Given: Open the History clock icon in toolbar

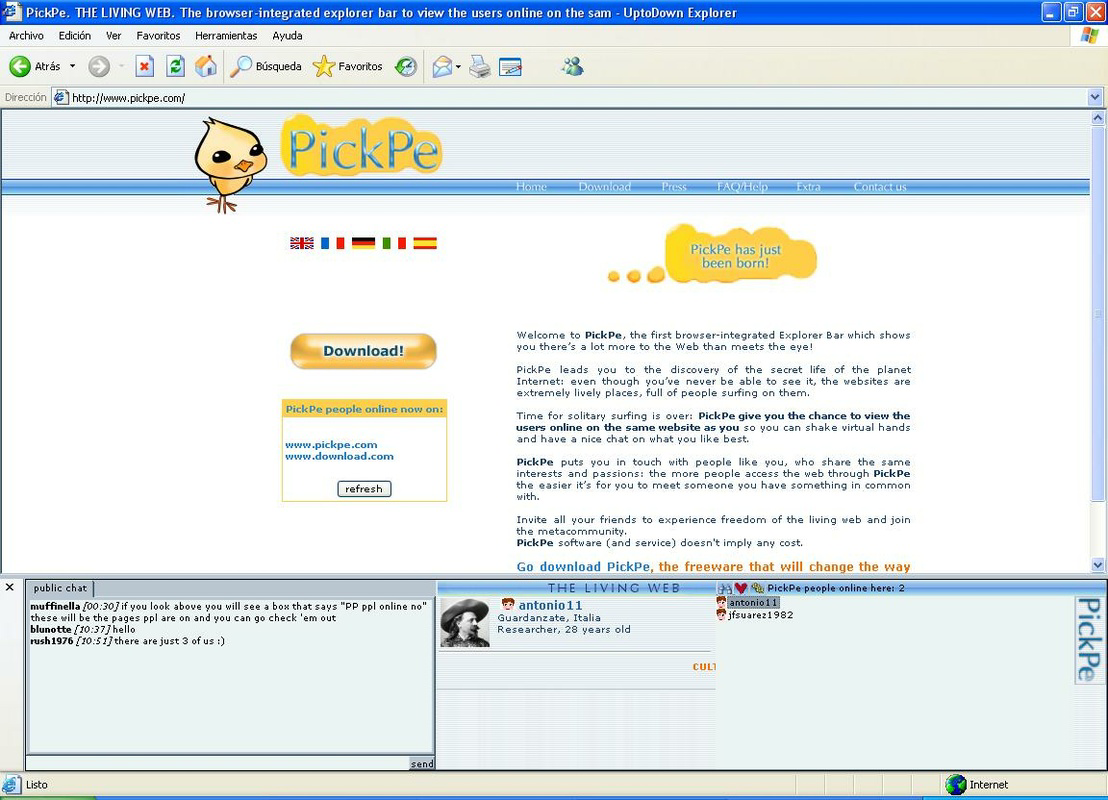Looking at the screenshot, I should pyautogui.click(x=406, y=66).
